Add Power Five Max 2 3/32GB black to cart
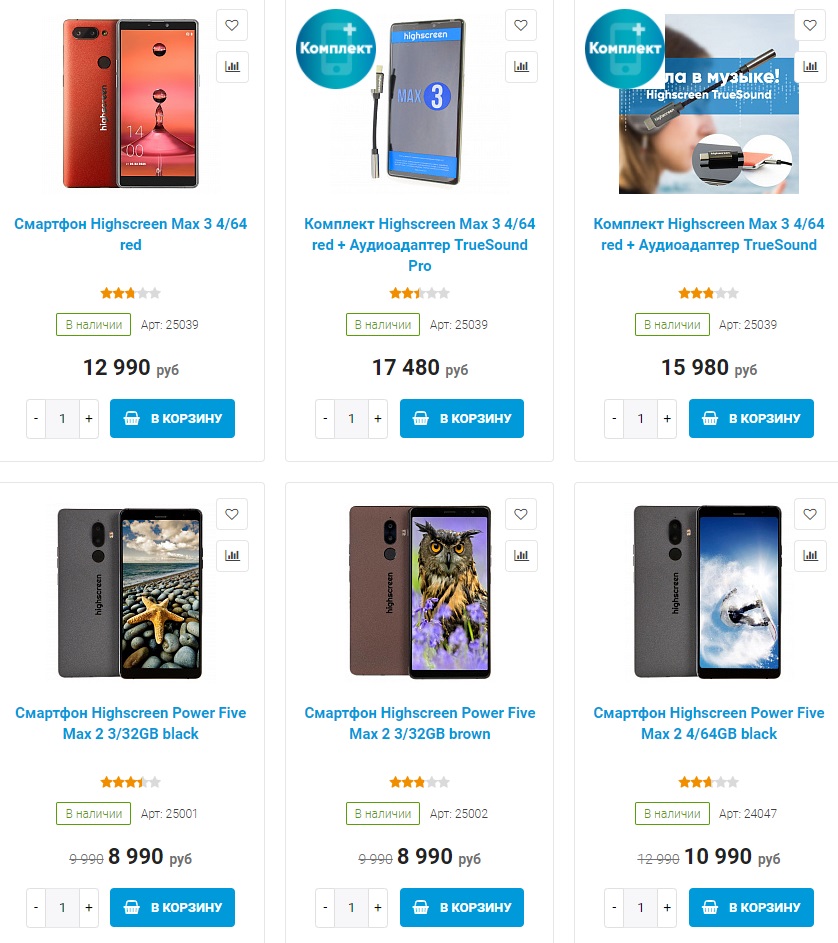 172,908
